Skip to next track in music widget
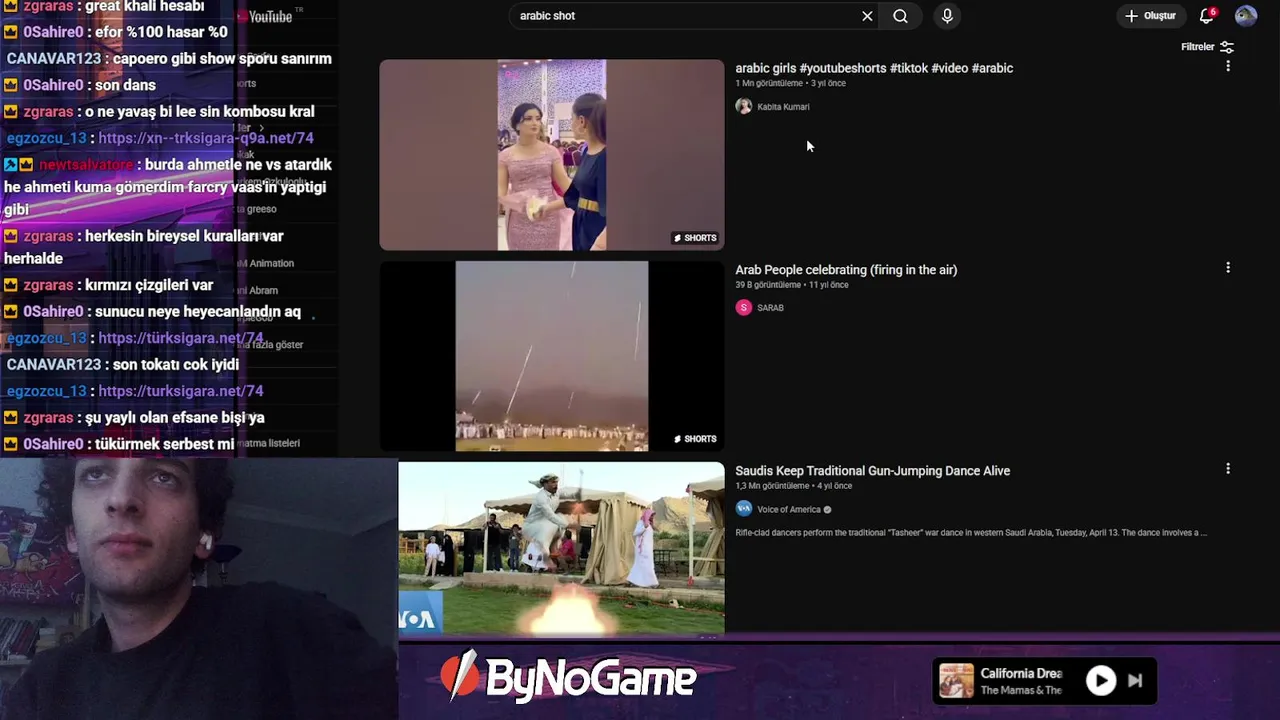 [1135, 681]
